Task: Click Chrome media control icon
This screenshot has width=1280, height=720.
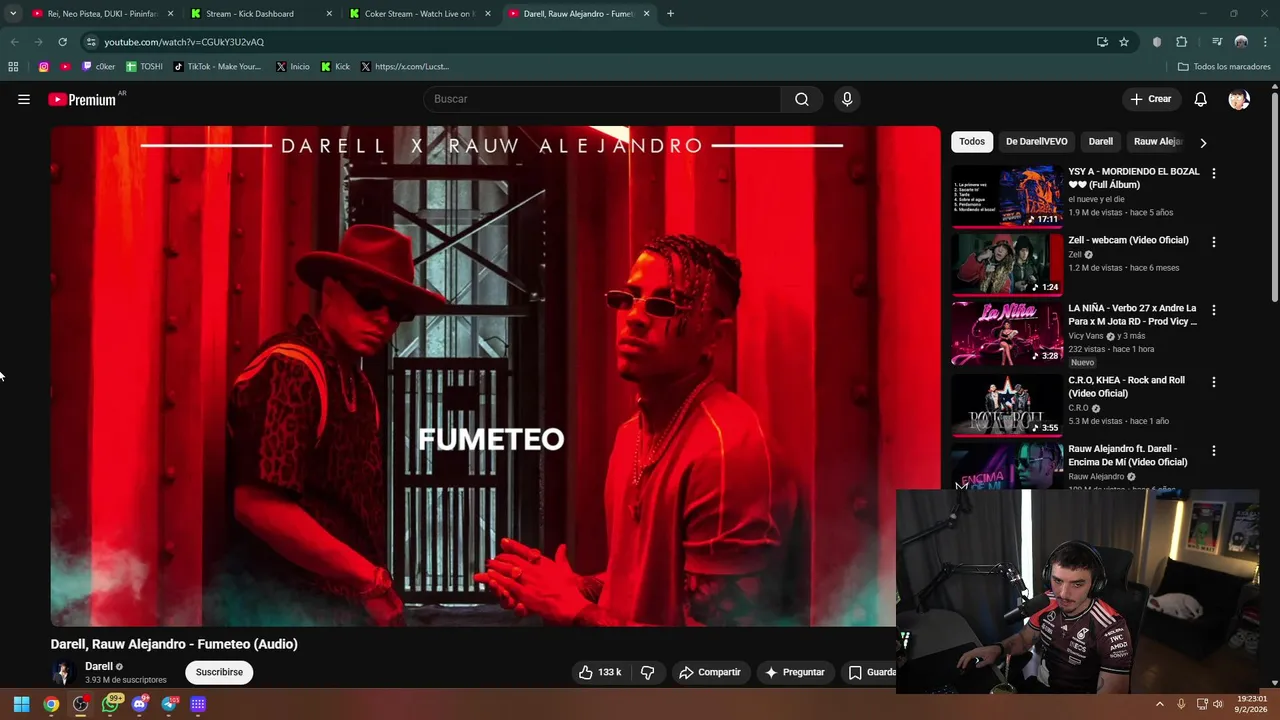Action: pos(1217,42)
